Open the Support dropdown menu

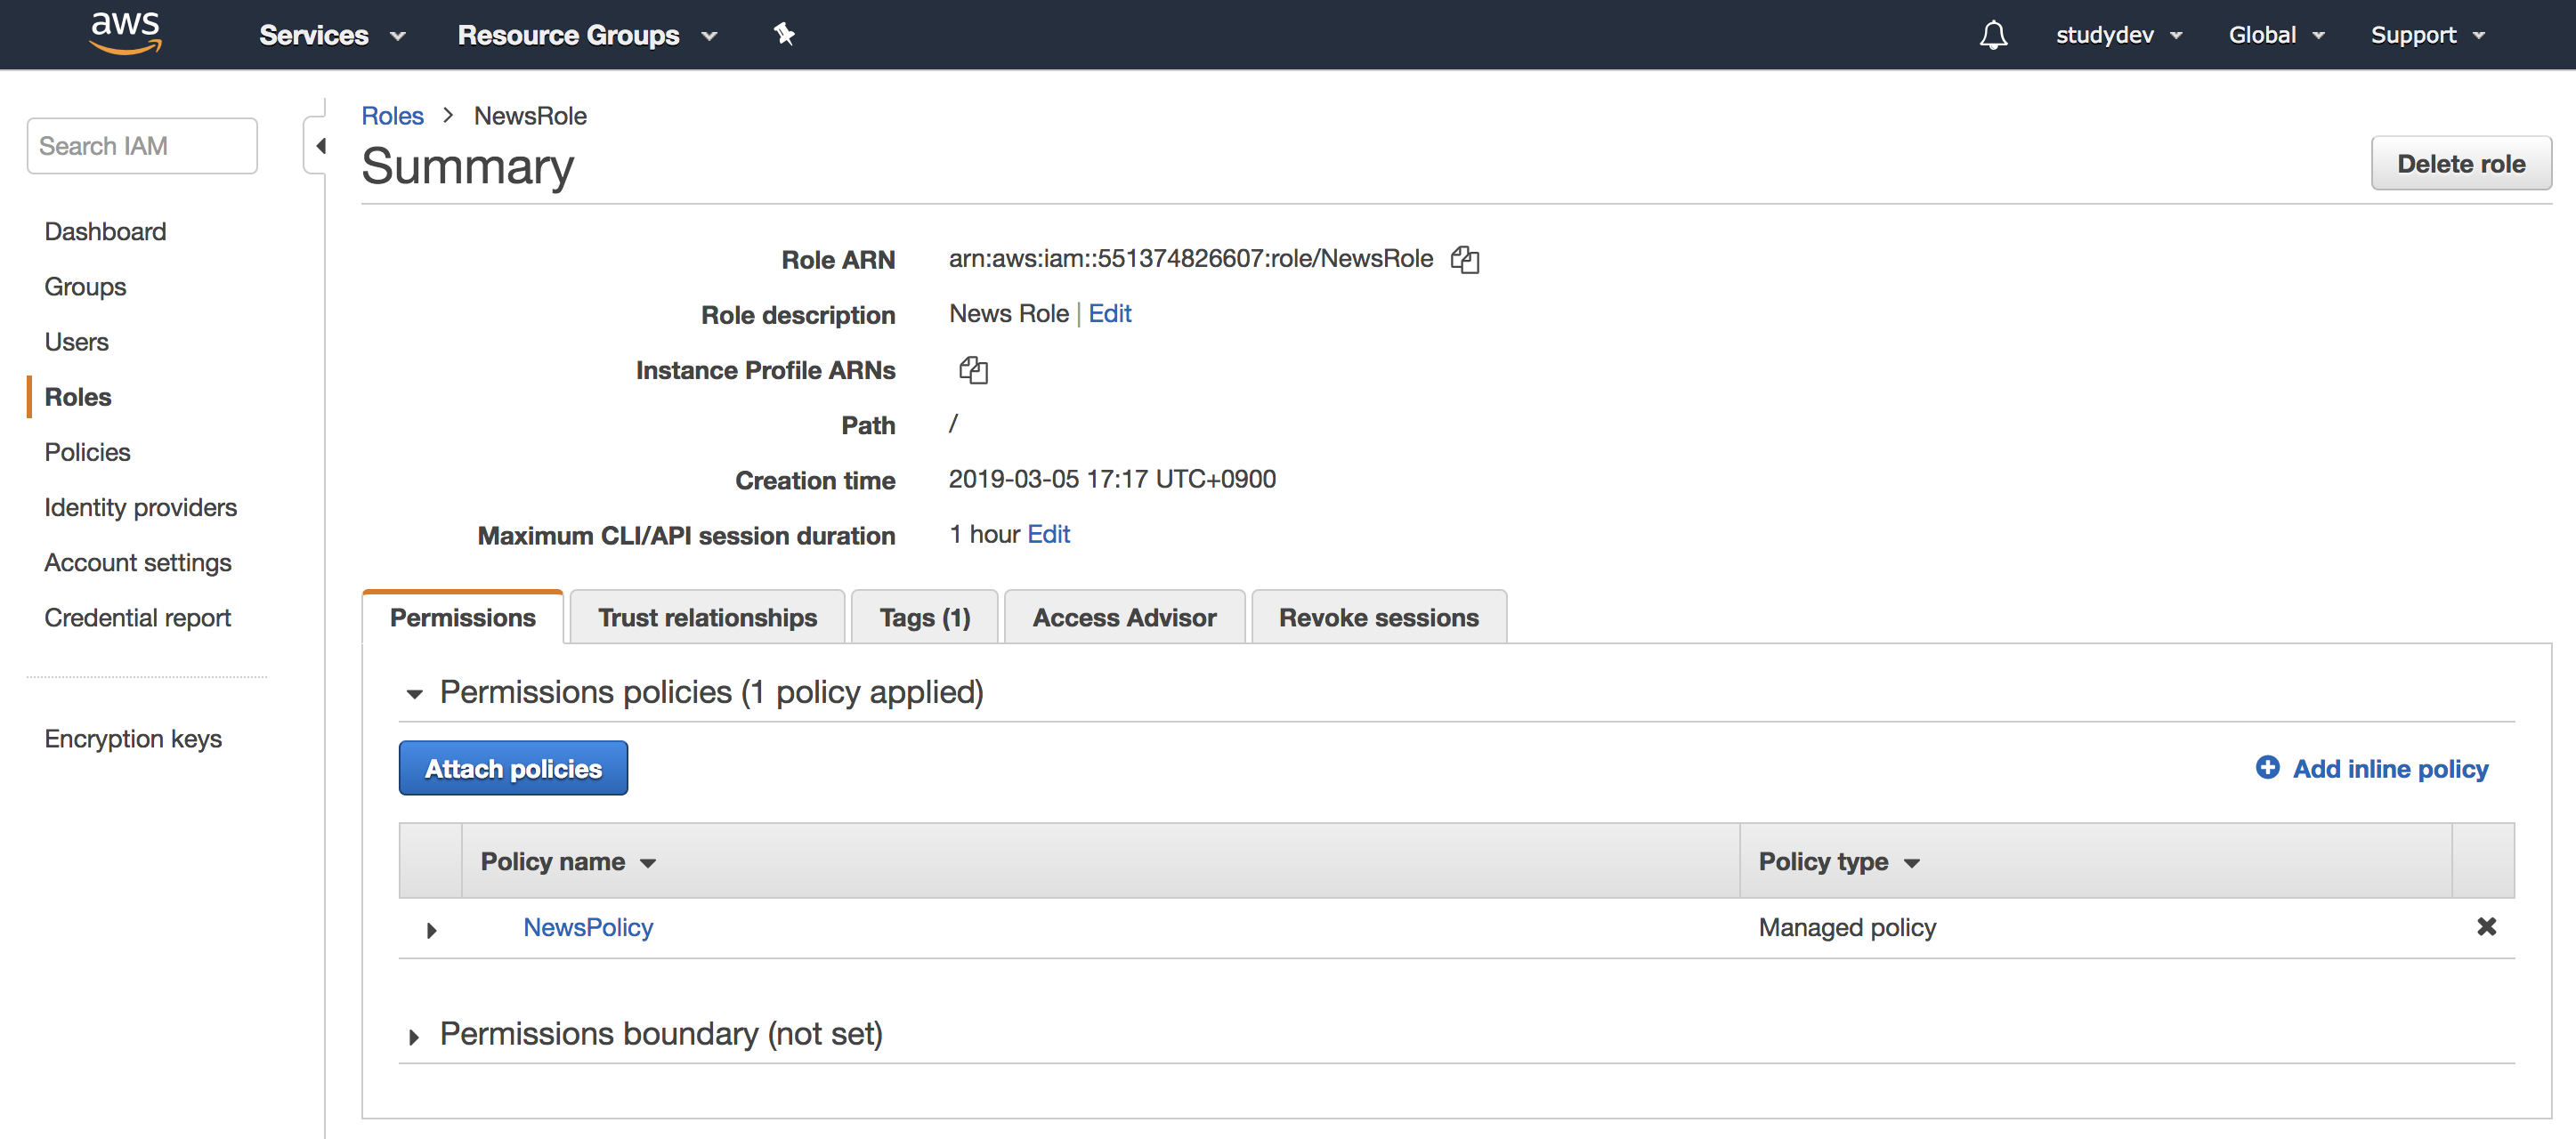click(x=2427, y=35)
